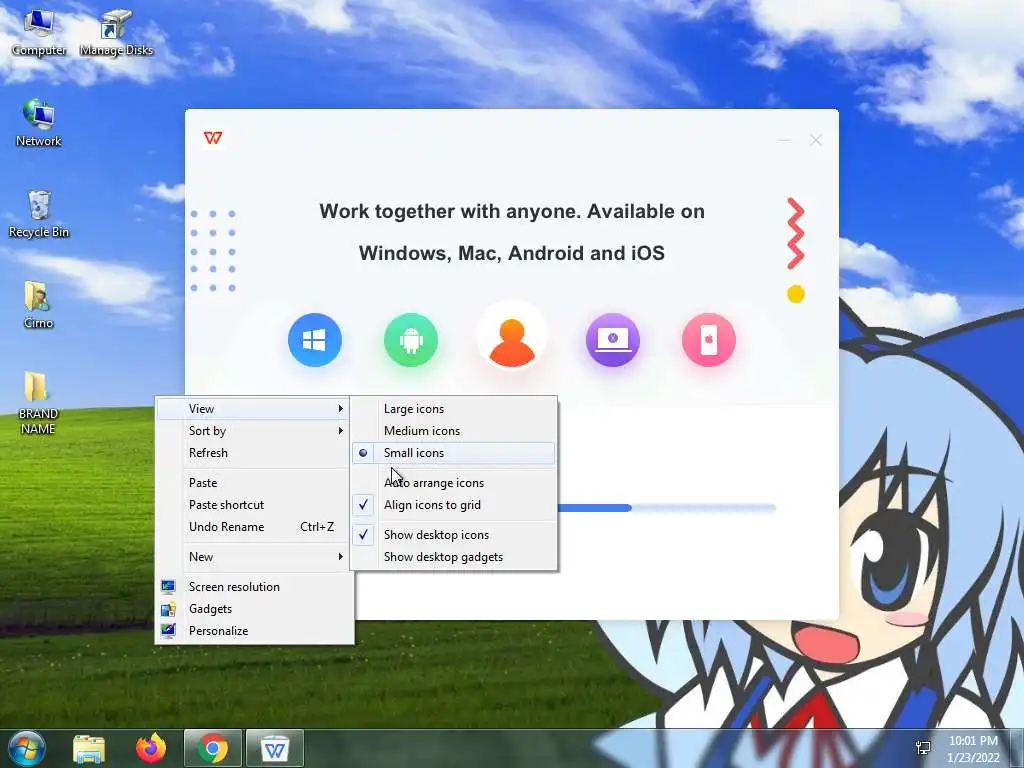This screenshot has width=1024, height=768.
Task: Switch to WPS installer taskbar button
Action: (x=275, y=748)
